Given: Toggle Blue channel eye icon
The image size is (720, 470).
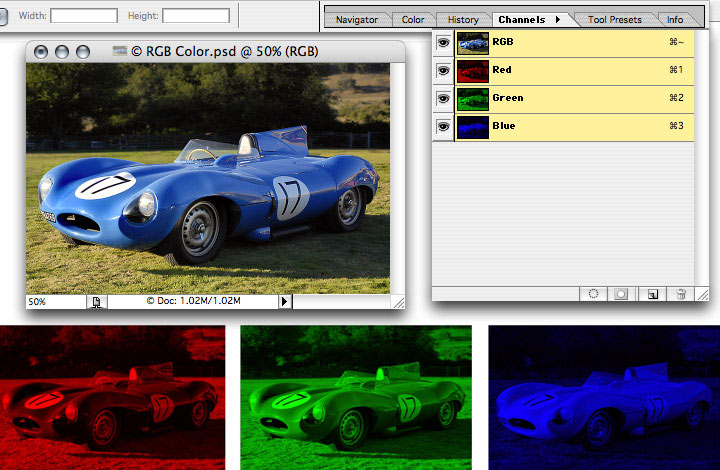Looking at the screenshot, I should (x=443, y=127).
